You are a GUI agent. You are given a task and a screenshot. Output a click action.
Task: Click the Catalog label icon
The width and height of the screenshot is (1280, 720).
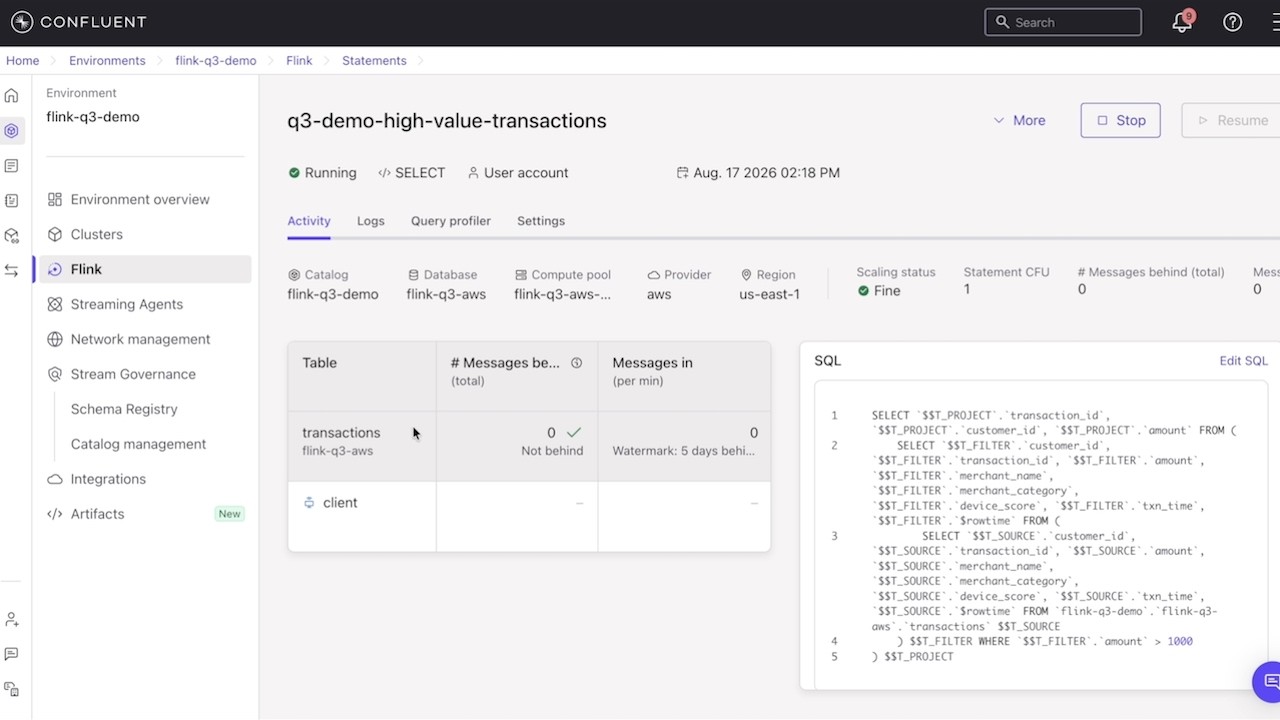(294, 275)
